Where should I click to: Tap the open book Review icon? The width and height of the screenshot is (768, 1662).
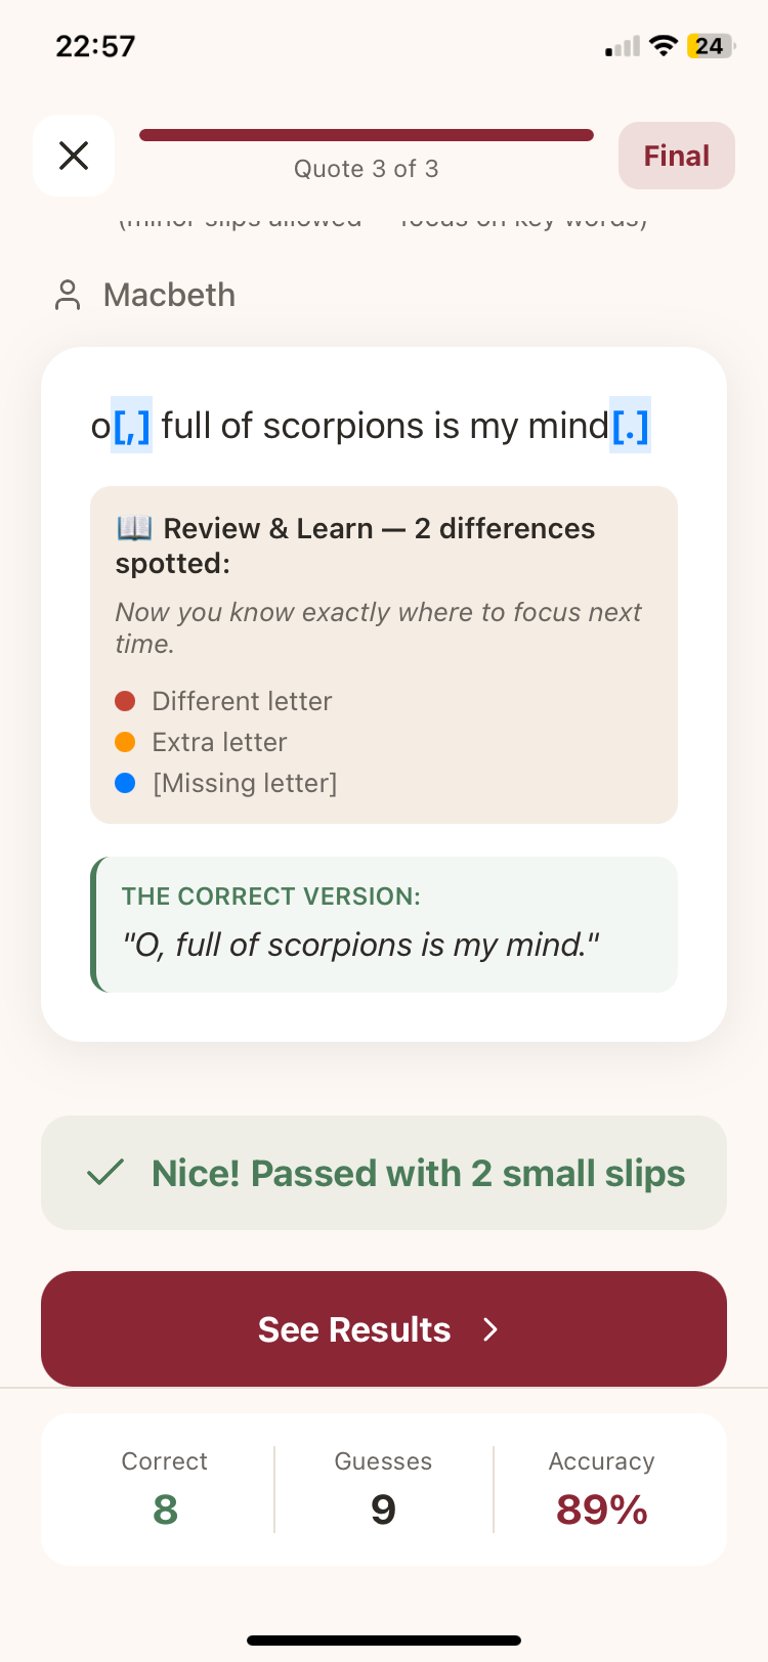click(134, 527)
